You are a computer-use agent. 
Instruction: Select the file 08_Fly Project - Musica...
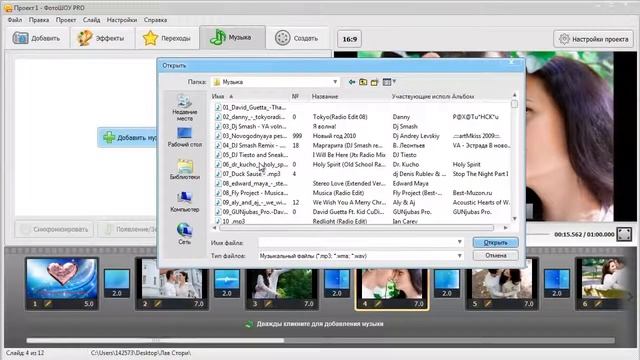tap(251, 193)
